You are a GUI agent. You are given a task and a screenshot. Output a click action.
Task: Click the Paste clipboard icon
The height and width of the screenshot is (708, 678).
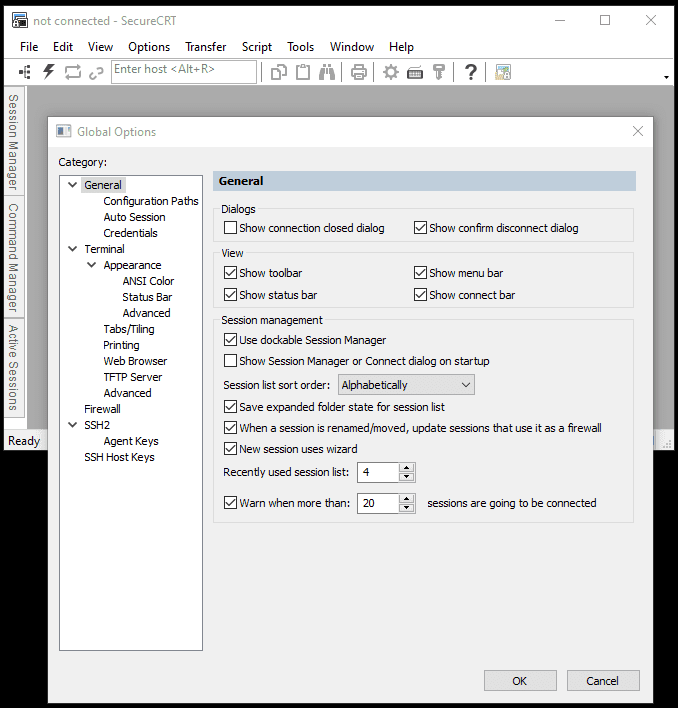(303, 72)
